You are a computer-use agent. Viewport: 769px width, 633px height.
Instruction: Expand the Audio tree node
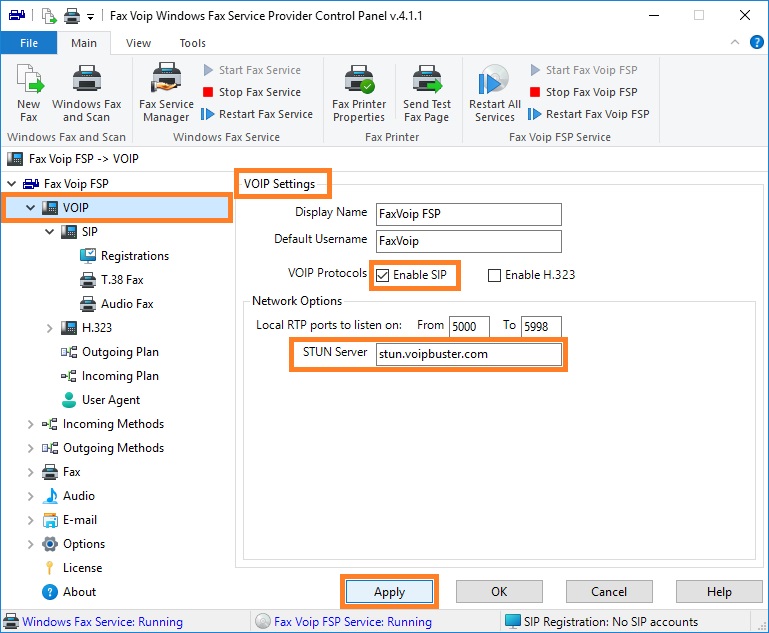click(x=30, y=496)
